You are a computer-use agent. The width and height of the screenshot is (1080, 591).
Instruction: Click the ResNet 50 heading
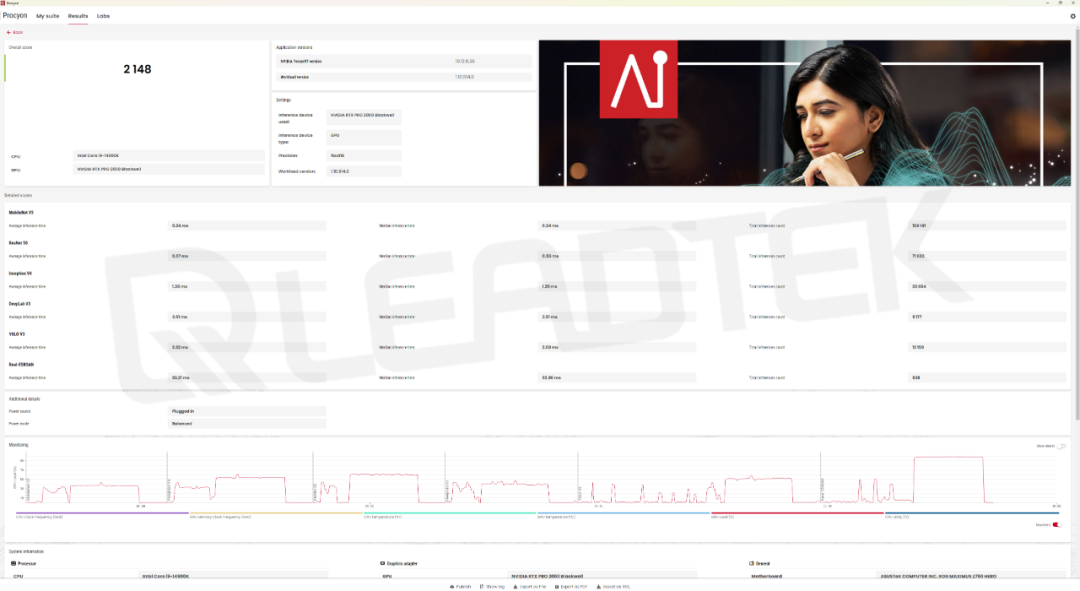(19, 243)
